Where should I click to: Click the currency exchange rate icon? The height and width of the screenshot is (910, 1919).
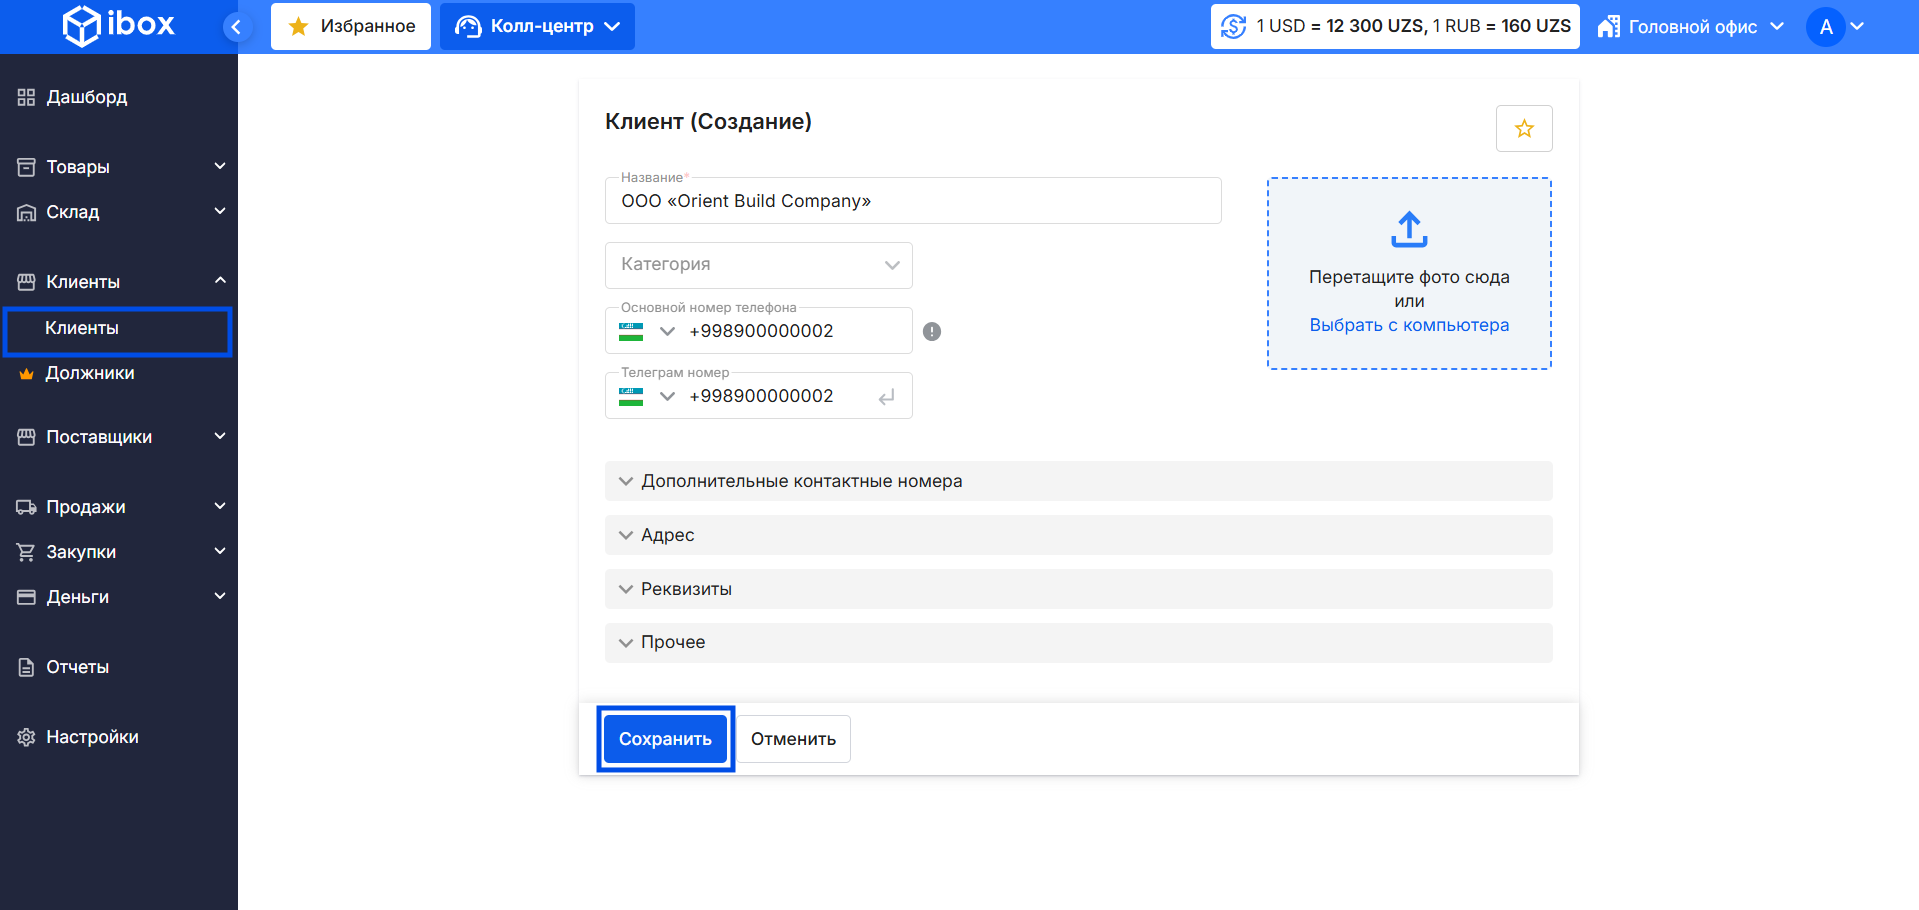[1233, 27]
